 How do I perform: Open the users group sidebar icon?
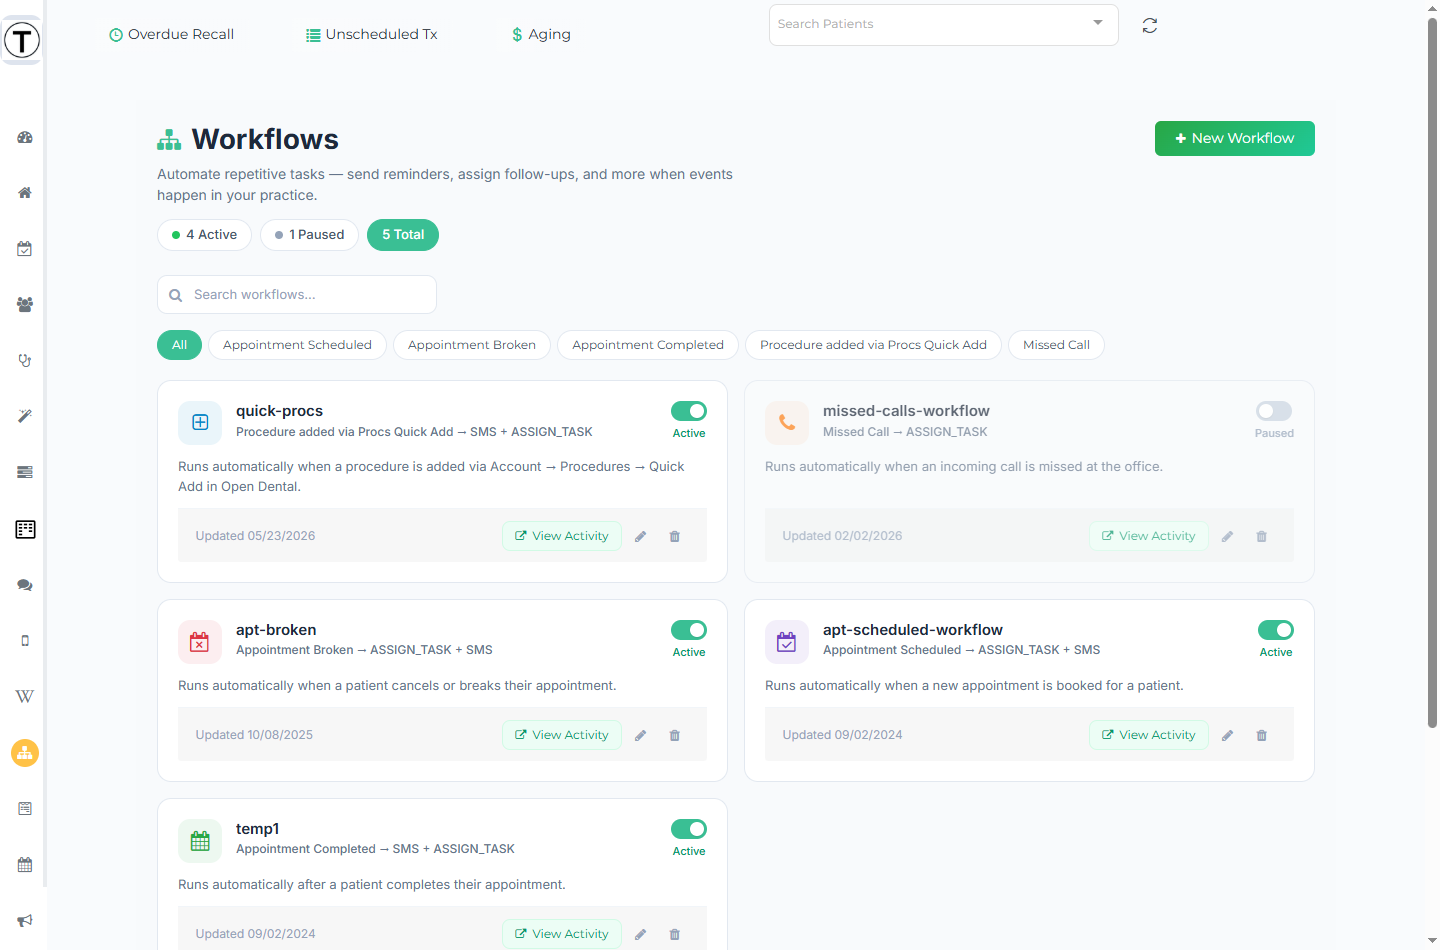(25, 304)
